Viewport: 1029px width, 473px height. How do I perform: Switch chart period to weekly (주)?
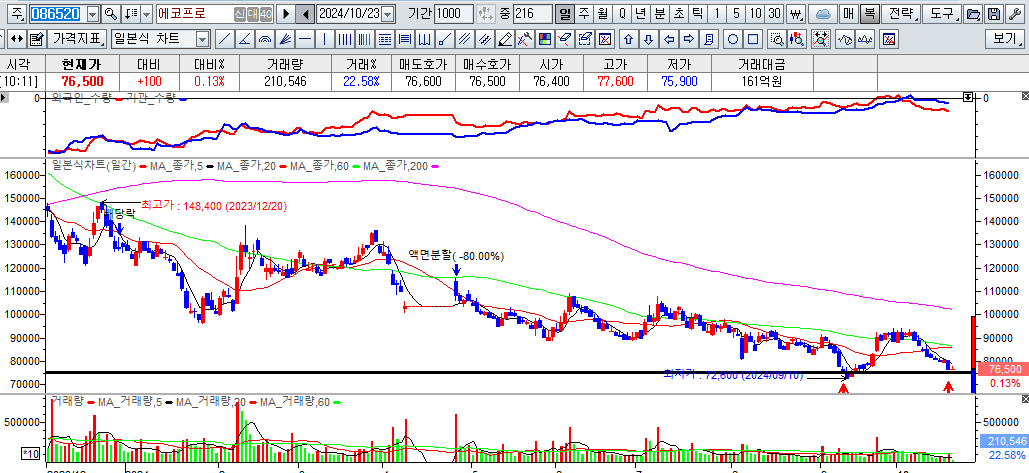(x=583, y=14)
